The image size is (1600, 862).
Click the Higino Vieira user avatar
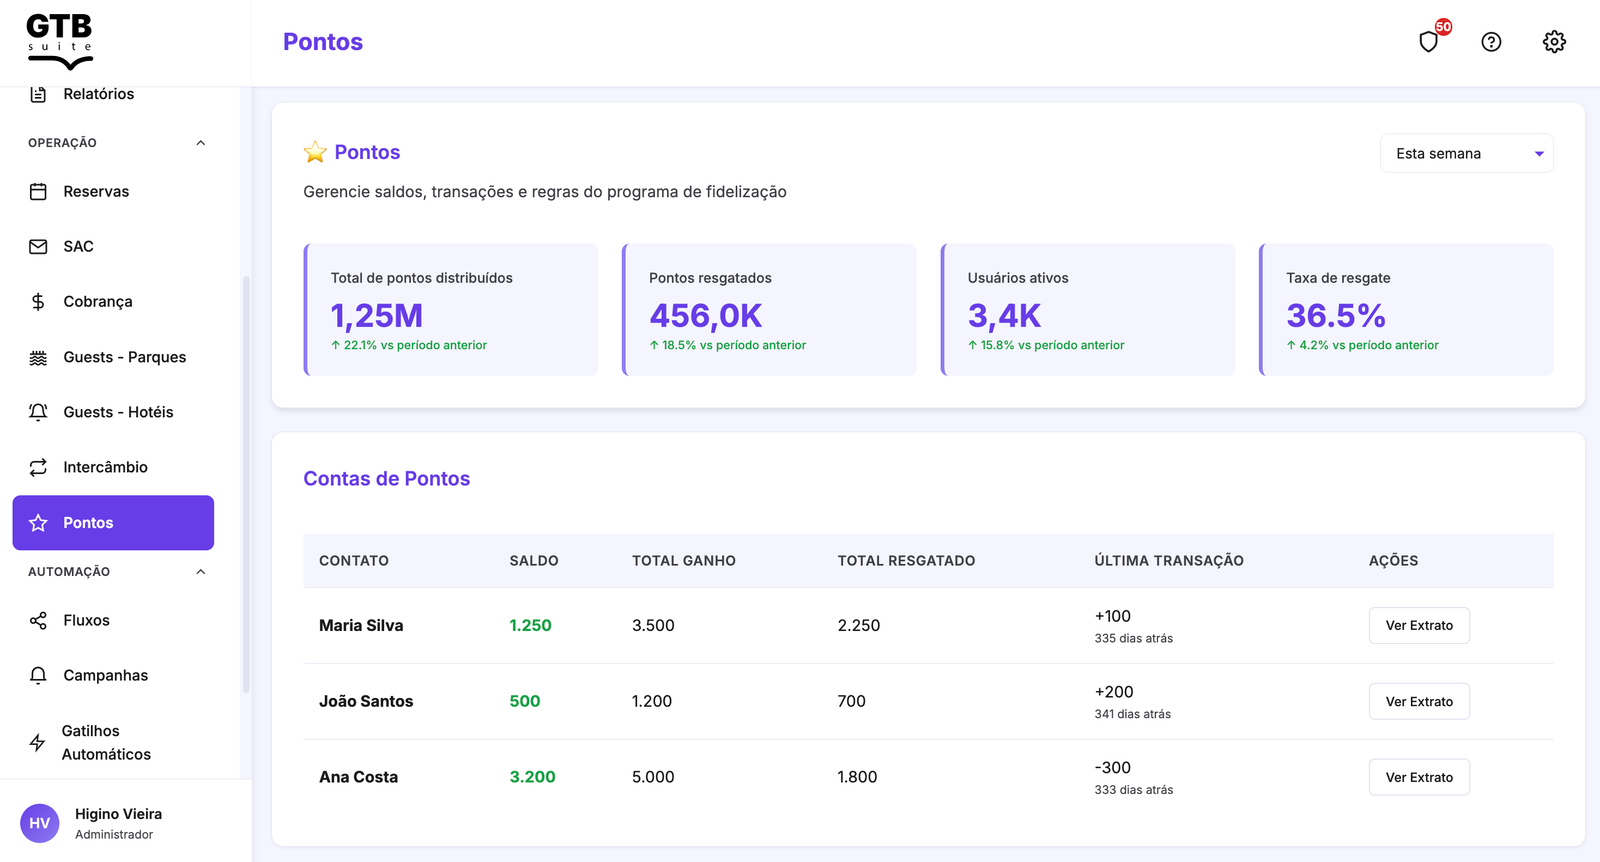(x=40, y=823)
